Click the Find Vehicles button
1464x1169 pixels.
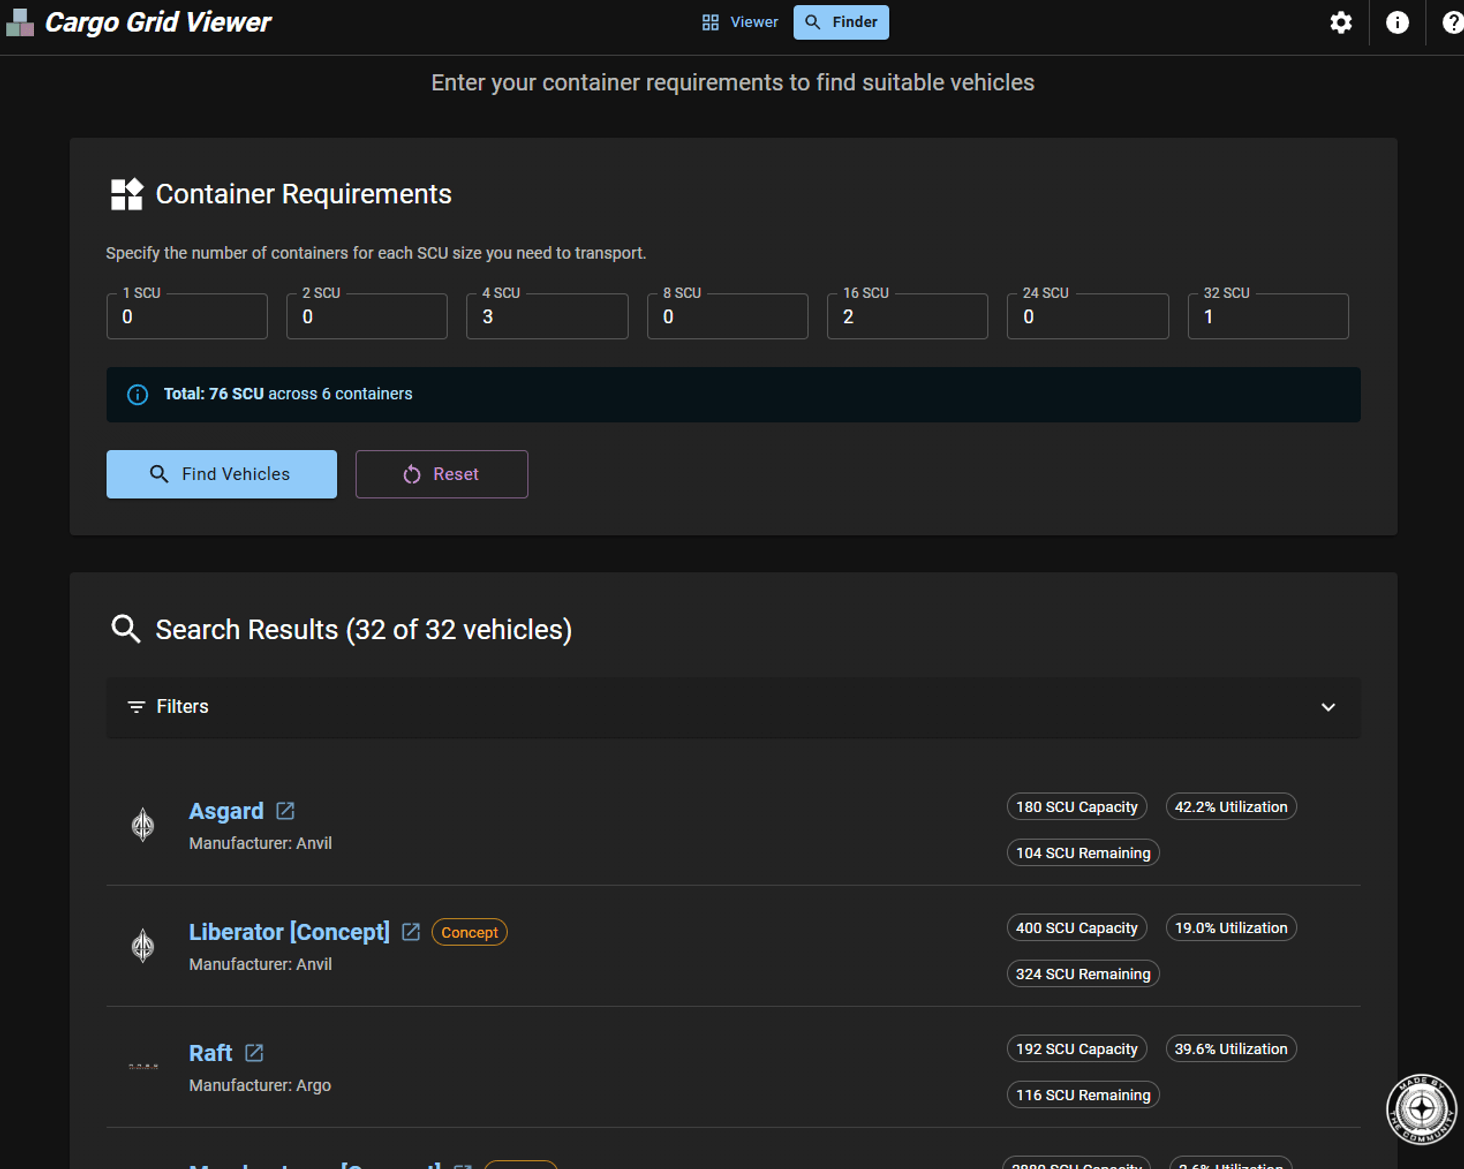coord(222,474)
